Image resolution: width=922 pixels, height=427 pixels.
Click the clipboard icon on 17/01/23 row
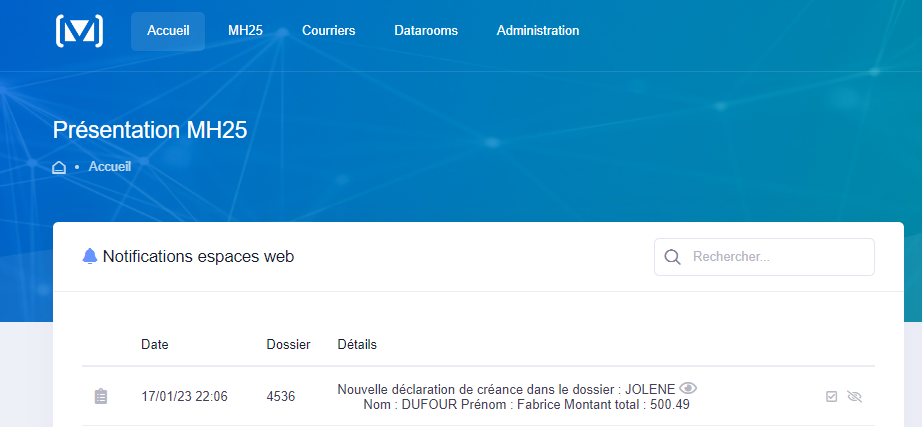(101, 396)
